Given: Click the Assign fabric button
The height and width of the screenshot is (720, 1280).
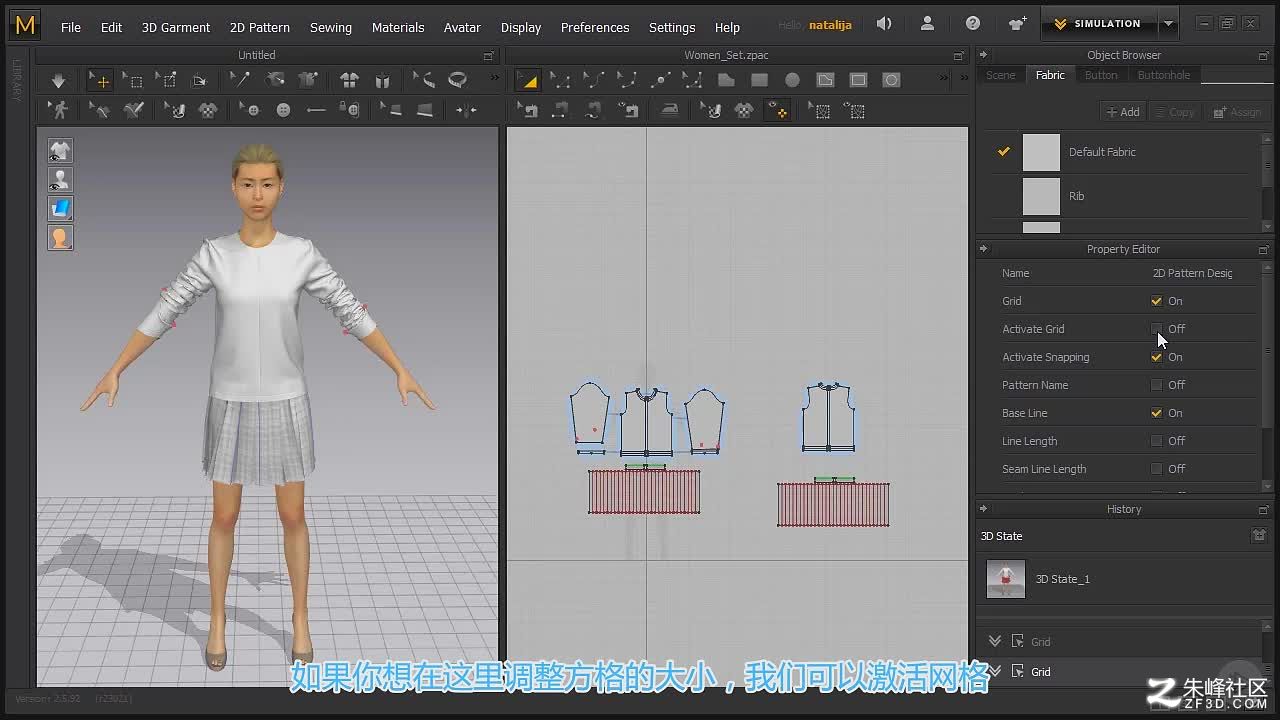Looking at the screenshot, I should (1238, 112).
